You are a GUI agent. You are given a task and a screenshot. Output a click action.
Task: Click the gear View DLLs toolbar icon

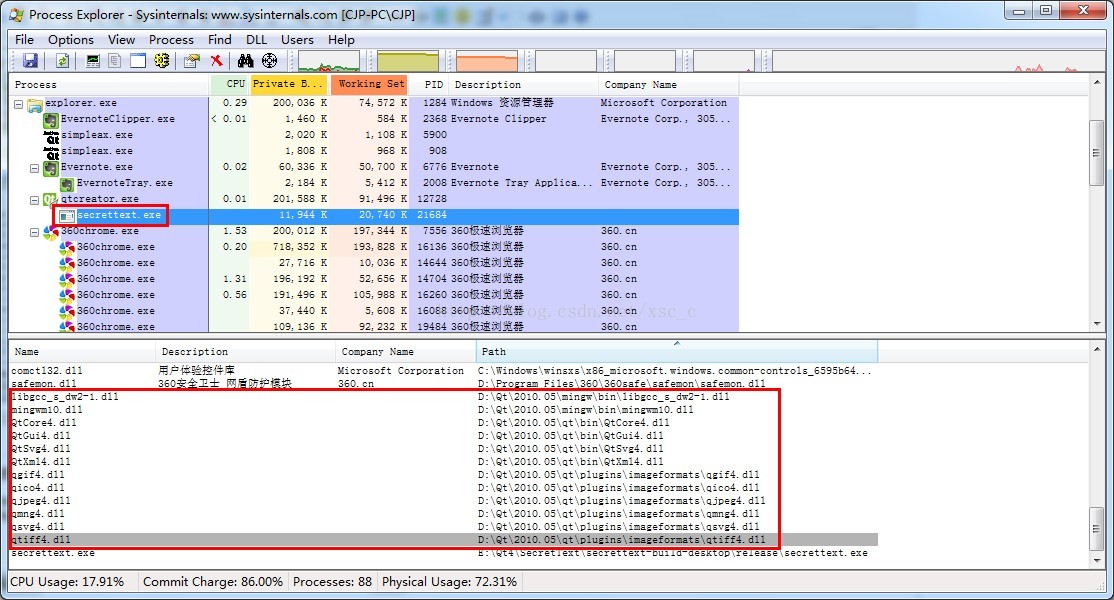[162, 61]
